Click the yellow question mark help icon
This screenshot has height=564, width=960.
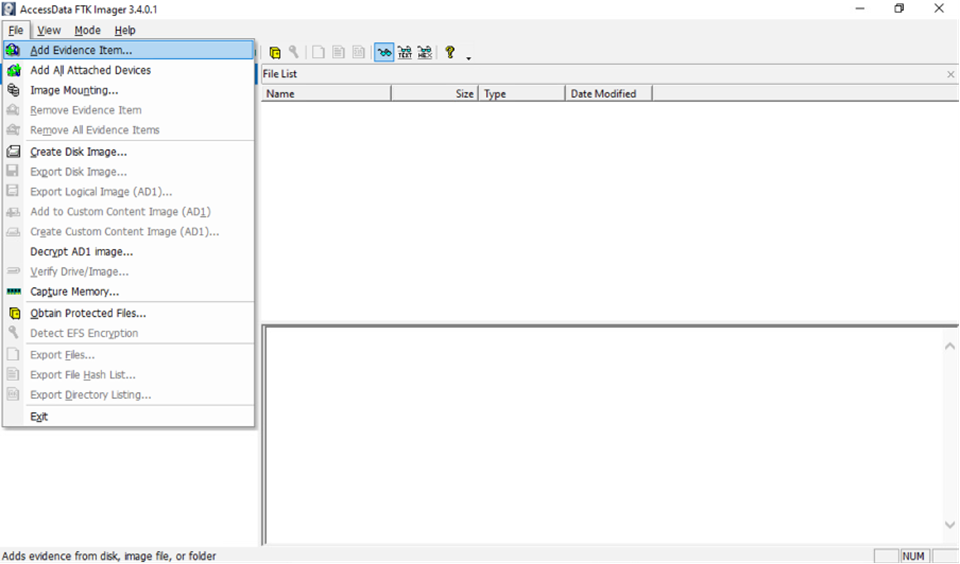pos(450,52)
